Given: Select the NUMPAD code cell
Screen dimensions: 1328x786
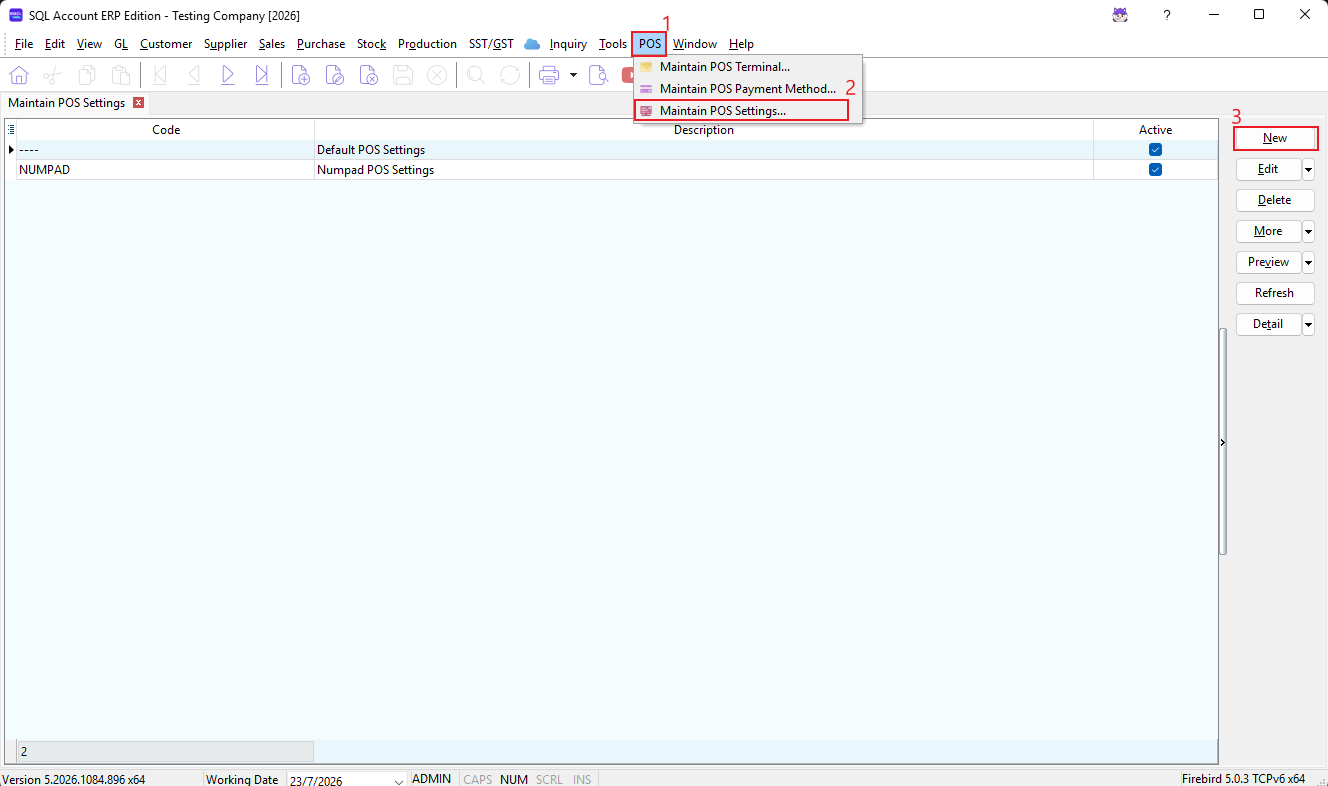Looking at the screenshot, I should point(166,170).
